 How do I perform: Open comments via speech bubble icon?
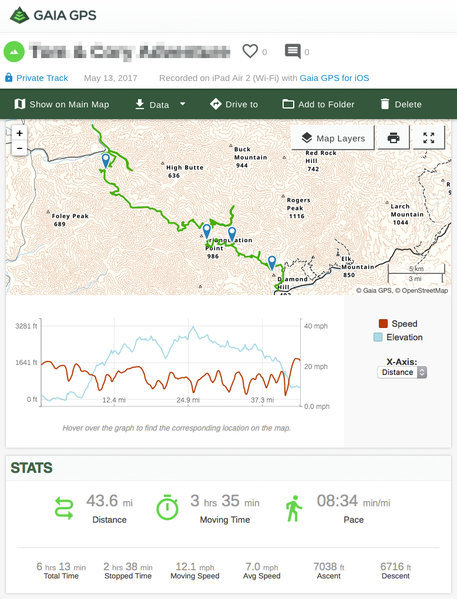293,51
